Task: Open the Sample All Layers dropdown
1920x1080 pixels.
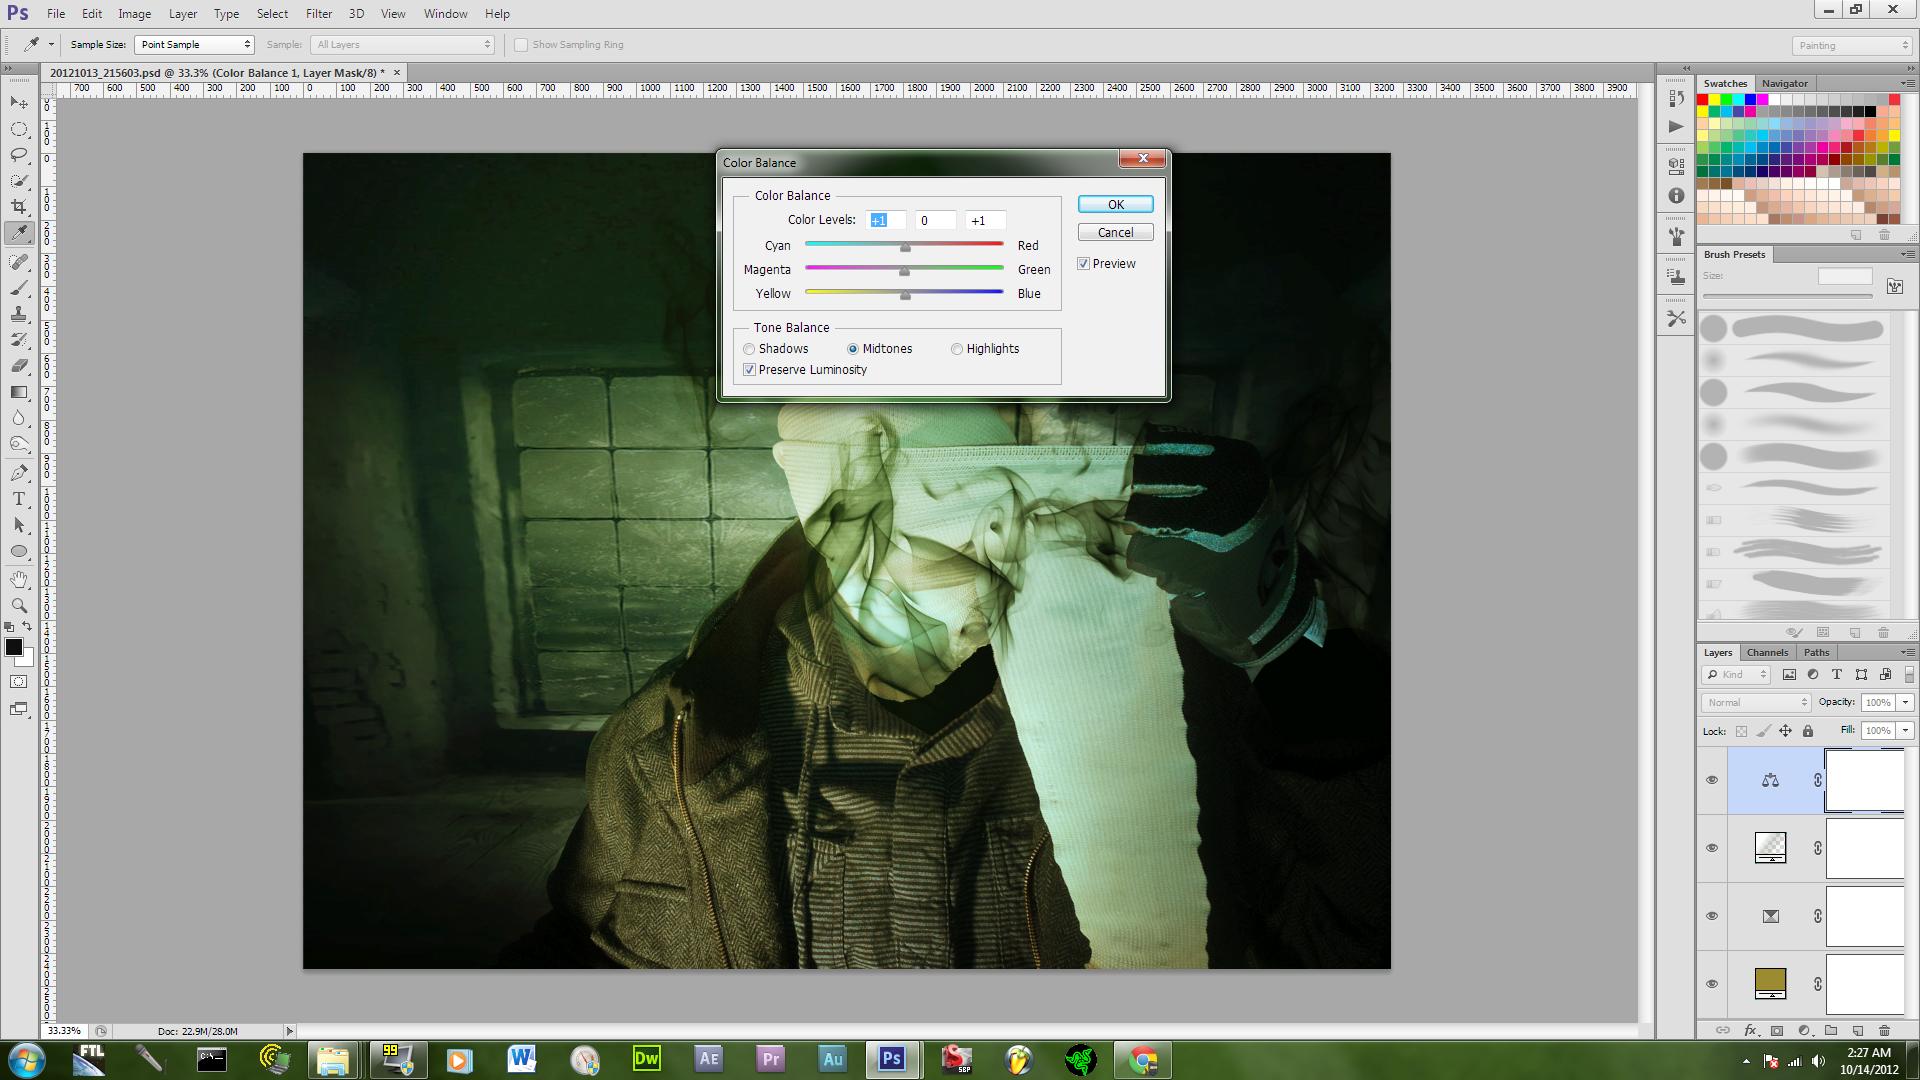Action: click(x=403, y=45)
